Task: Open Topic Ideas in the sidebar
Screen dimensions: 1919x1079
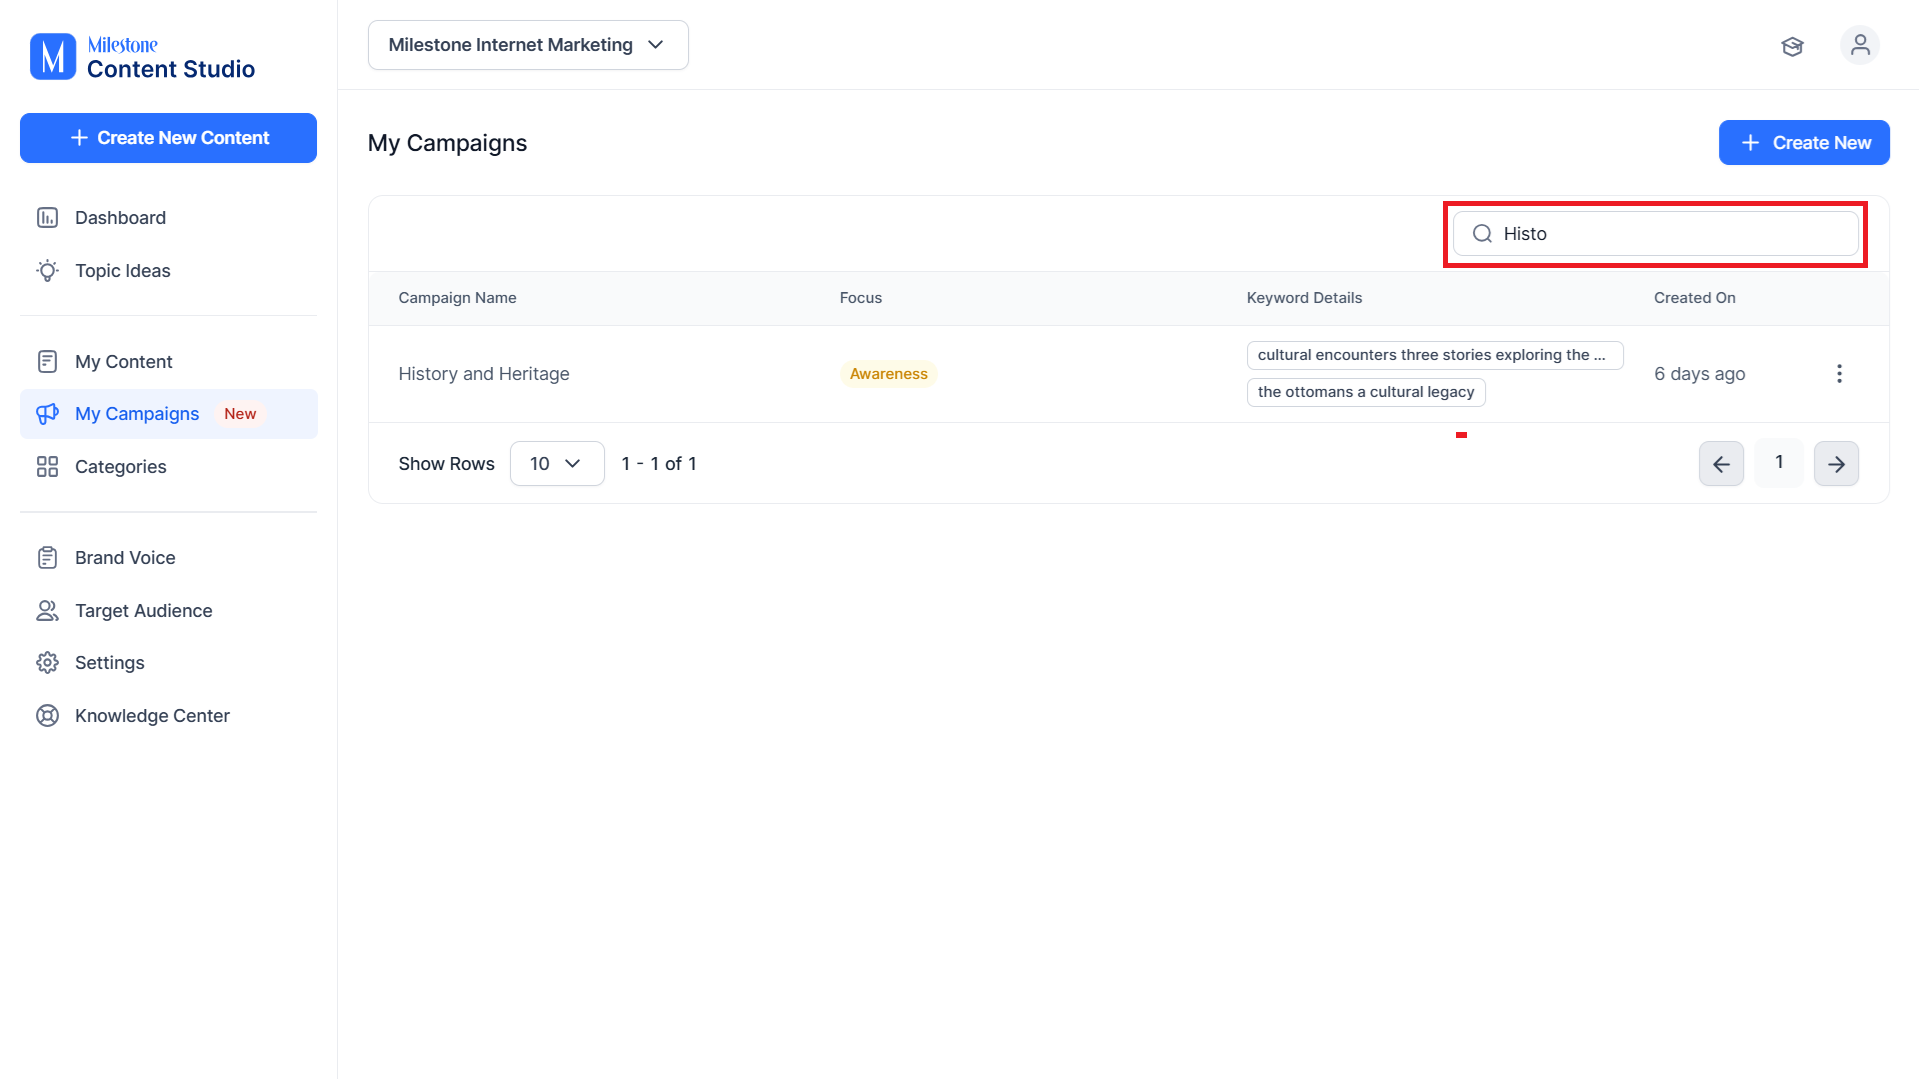Action: pos(168,271)
